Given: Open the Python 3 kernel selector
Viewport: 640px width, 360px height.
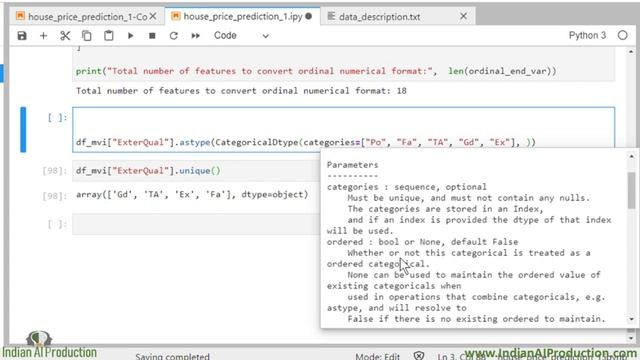Looking at the screenshot, I should (x=587, y=36).
